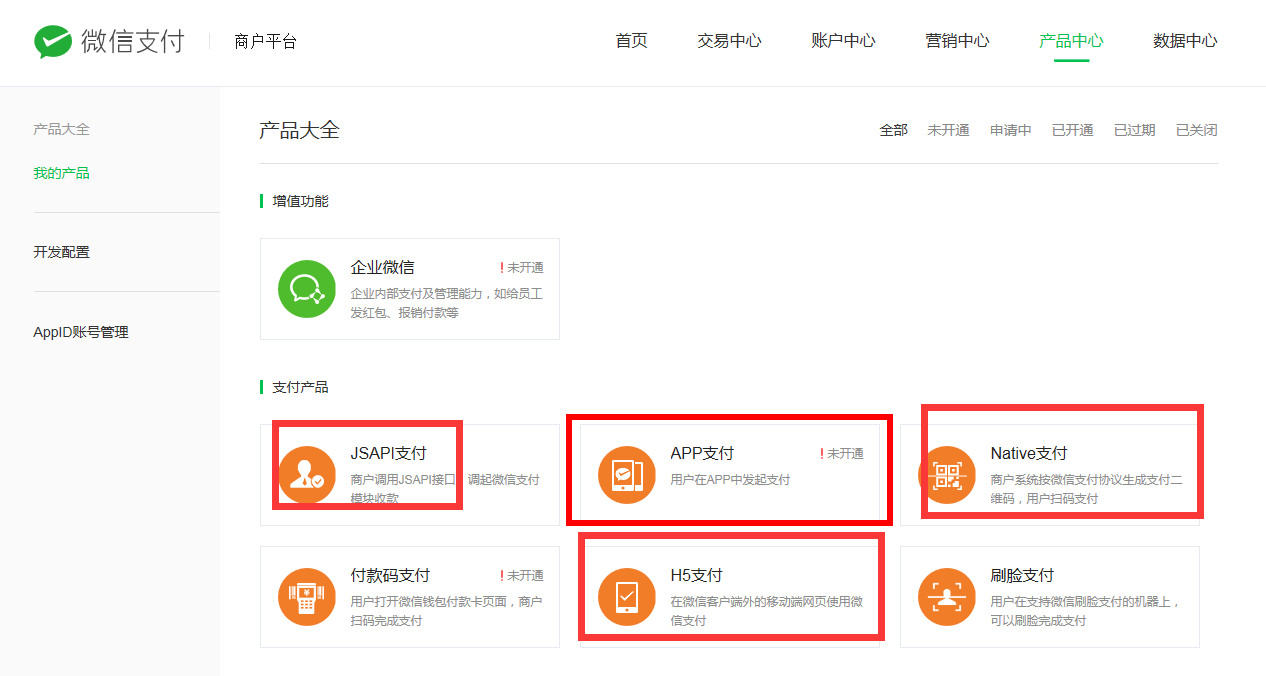Image resolution: width=1266 pixels, height=676 pixels.
Task: Click the 企业内部支付及管理能力 description text
Action: (x=446, y=303)
